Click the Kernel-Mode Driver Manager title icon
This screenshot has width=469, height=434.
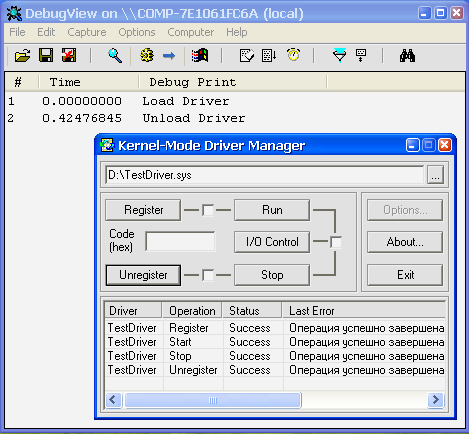point(107,145)
